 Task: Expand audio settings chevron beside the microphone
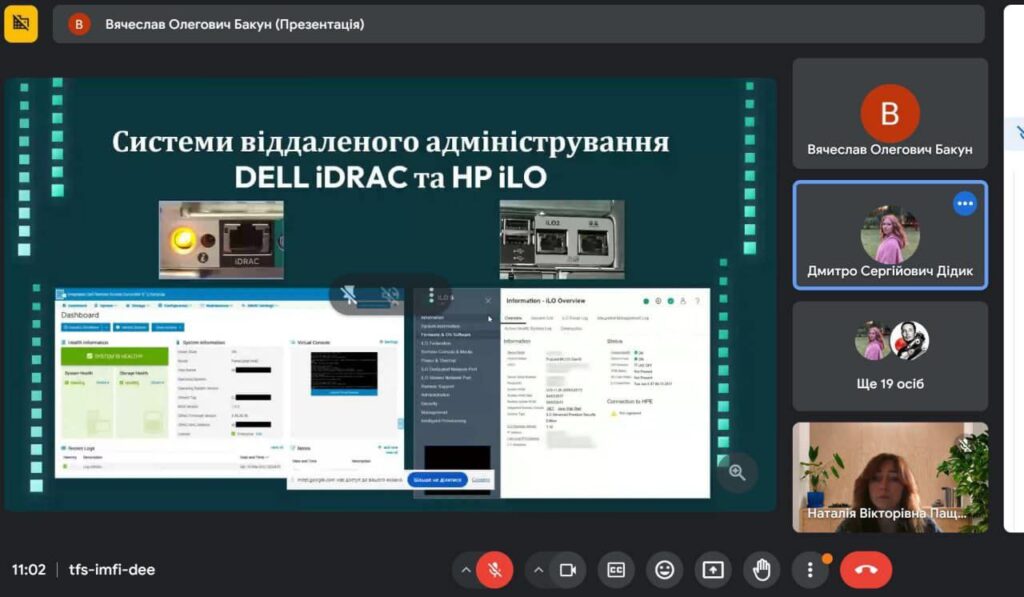(464, 569)
